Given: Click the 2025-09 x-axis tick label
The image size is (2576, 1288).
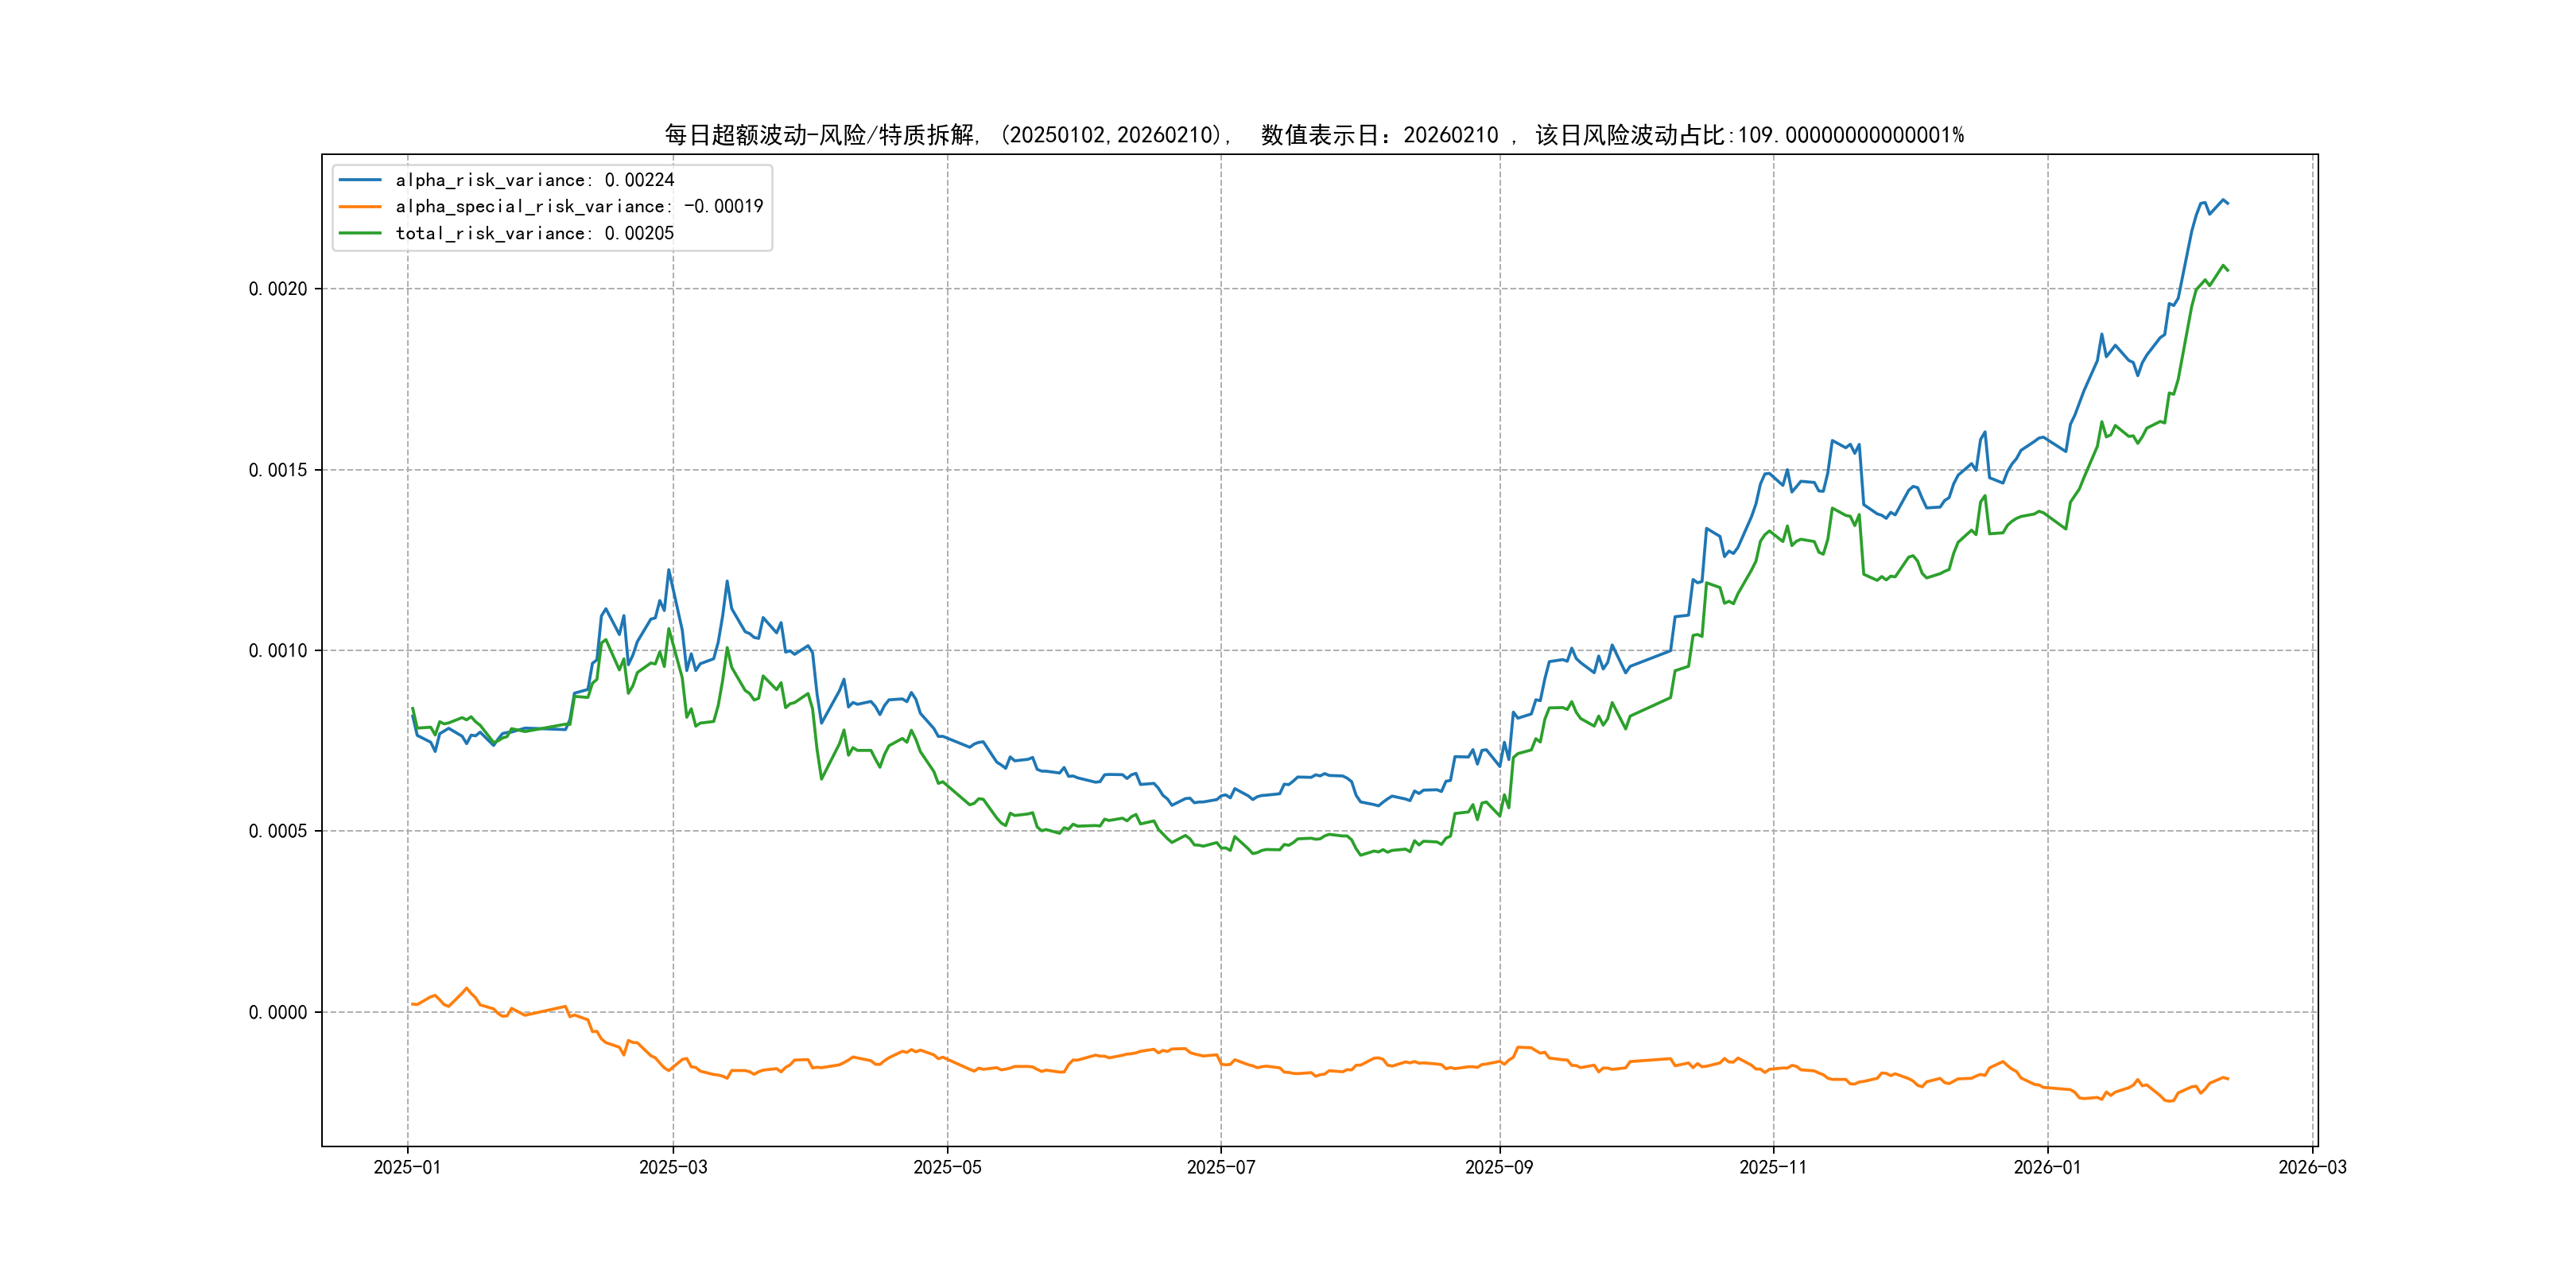Looking at the screenshot, I should pos(1499,1167).
